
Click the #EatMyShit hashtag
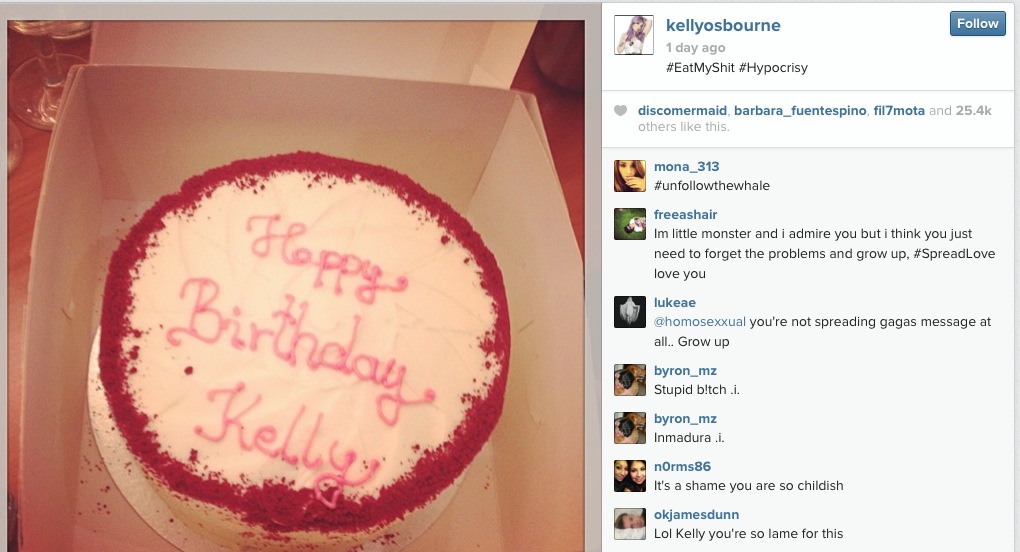coord(700,68)
